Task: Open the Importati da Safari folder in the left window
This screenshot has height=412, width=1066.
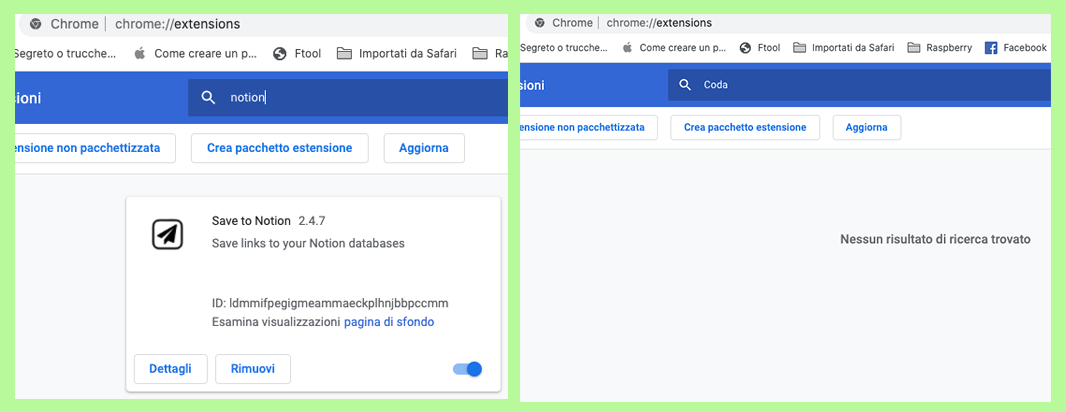Action: (x=398, y=53)
